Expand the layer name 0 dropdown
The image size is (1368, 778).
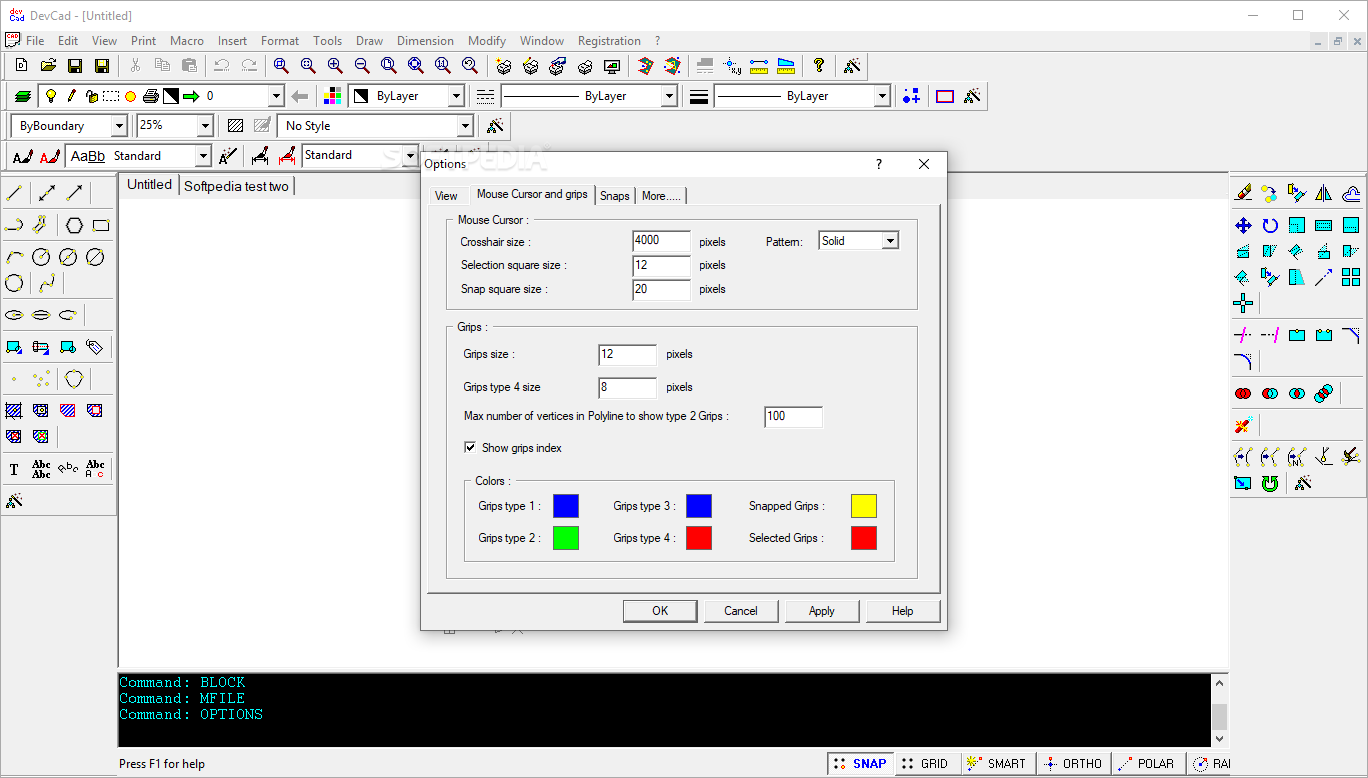tap(276, 96)
